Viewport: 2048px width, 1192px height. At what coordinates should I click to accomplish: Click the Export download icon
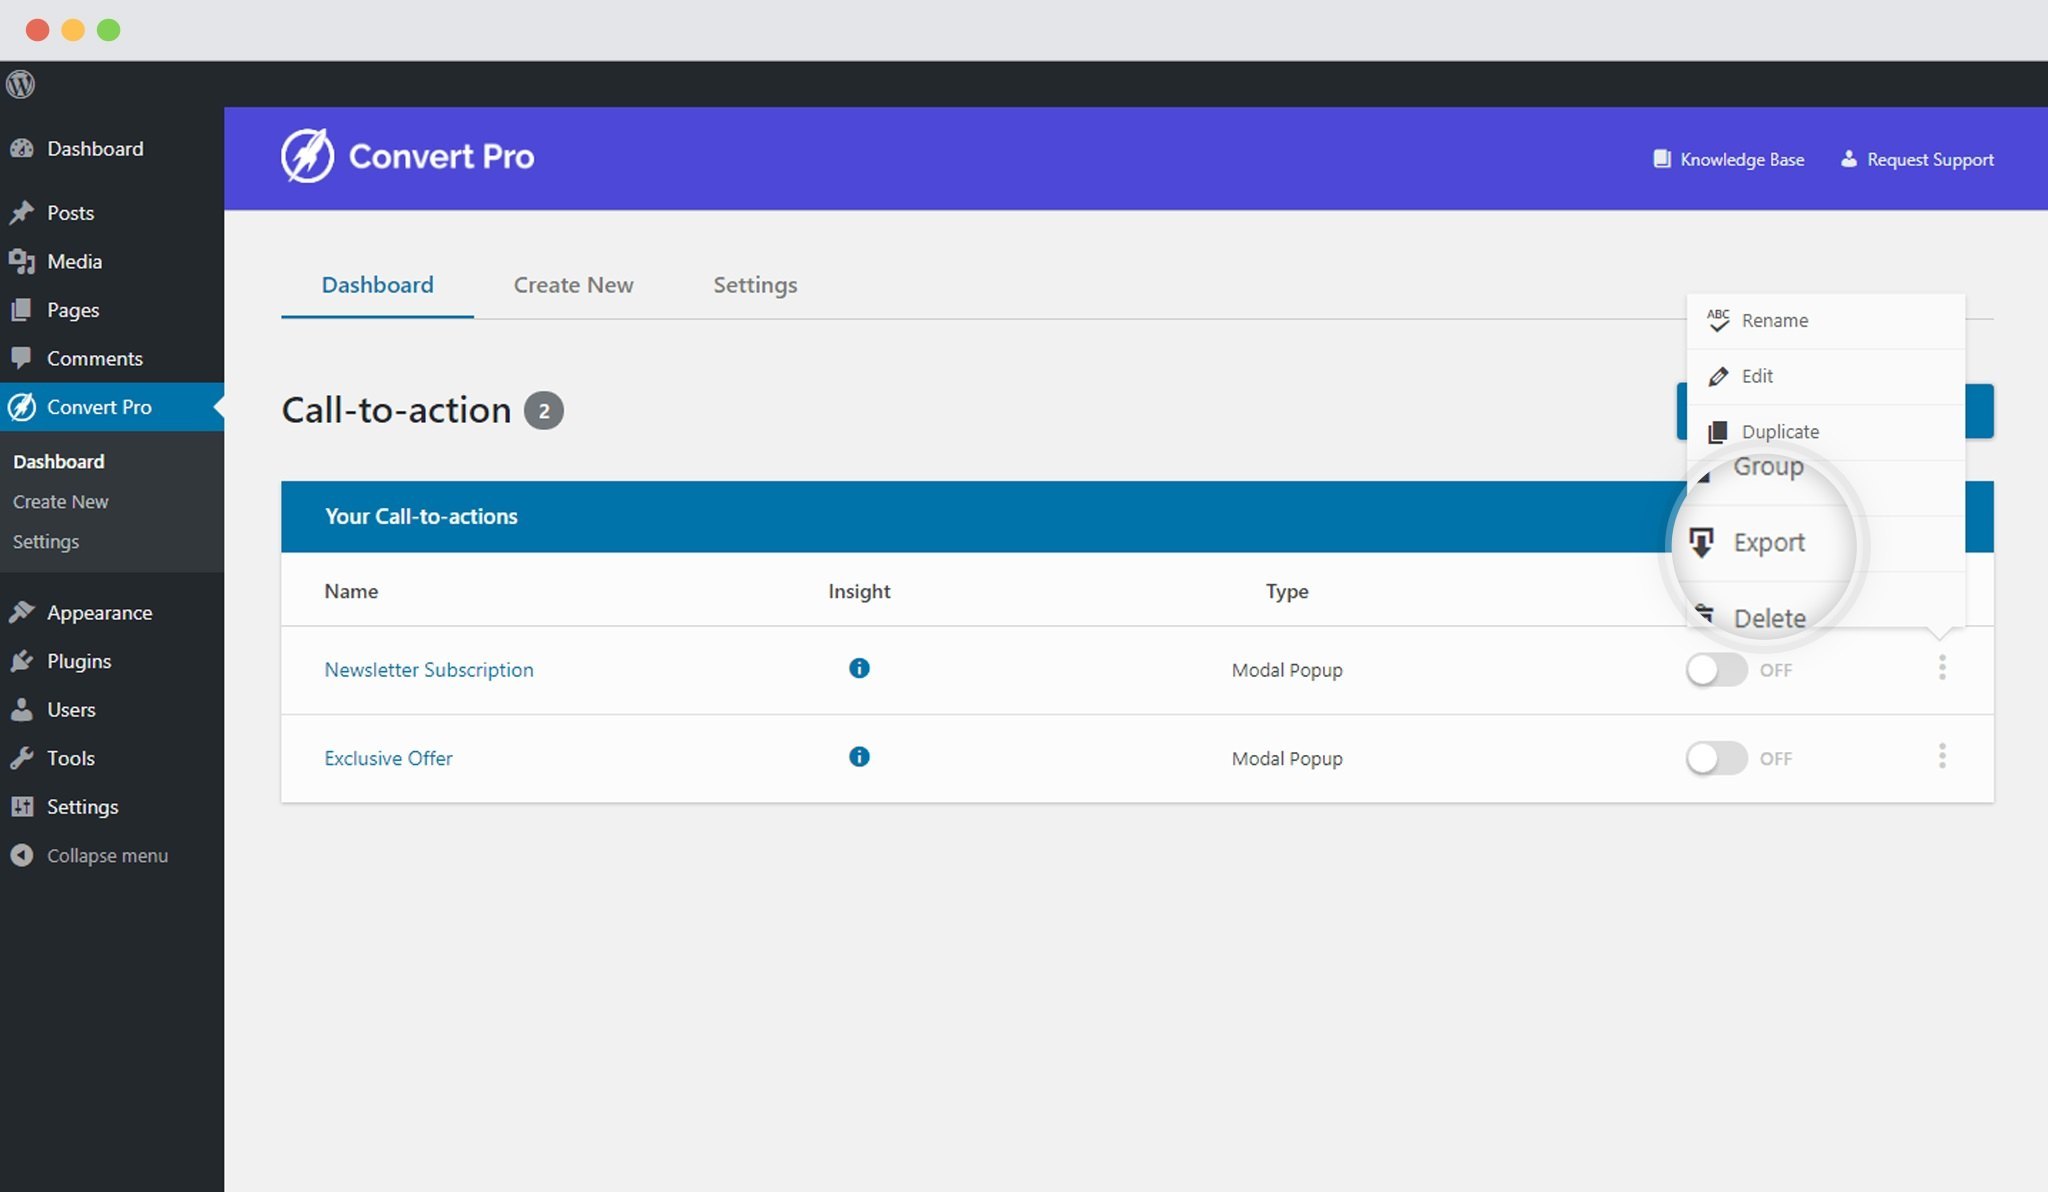click(1701, 542)
